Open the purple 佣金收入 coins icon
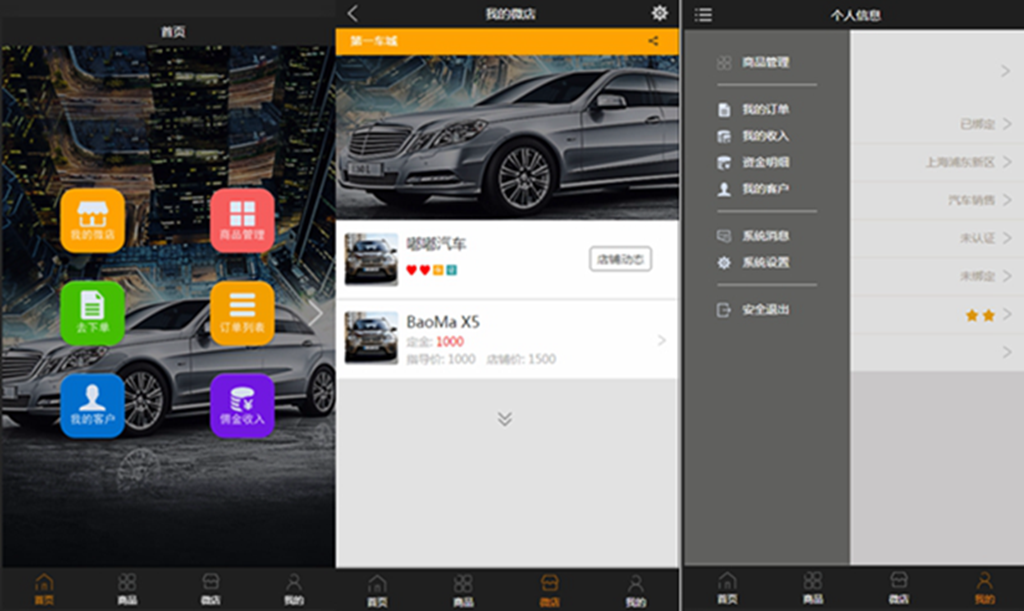This screenshot has height=611, width=1024. tap(242, 405)
